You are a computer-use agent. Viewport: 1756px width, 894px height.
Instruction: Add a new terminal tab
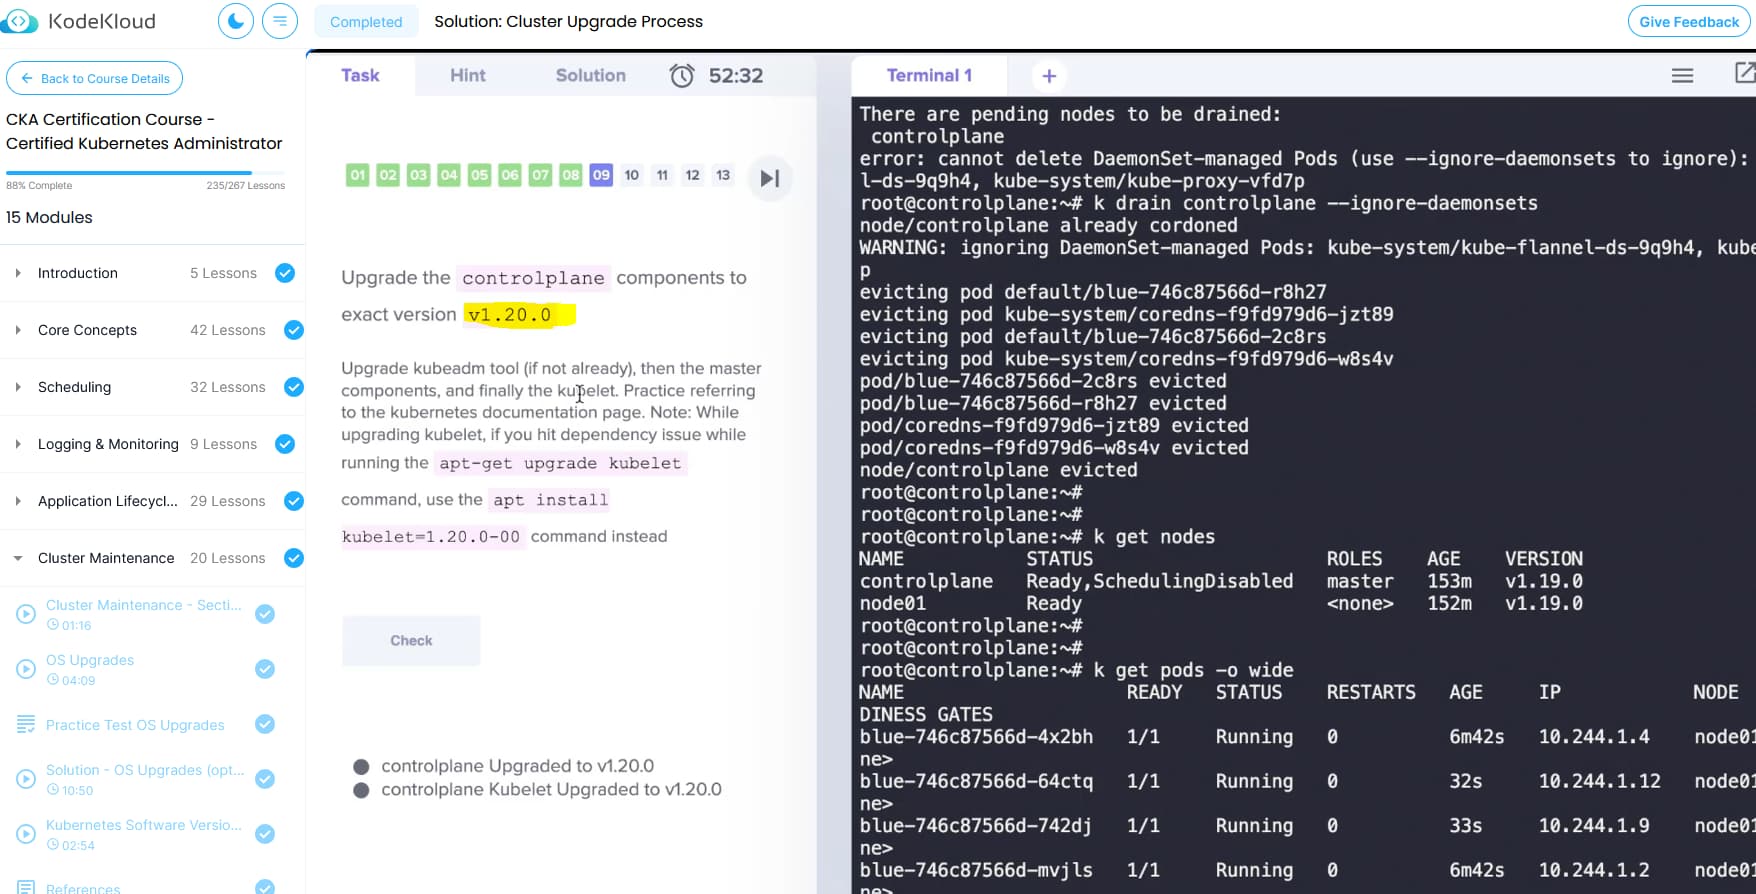[x=1049, y=75]
